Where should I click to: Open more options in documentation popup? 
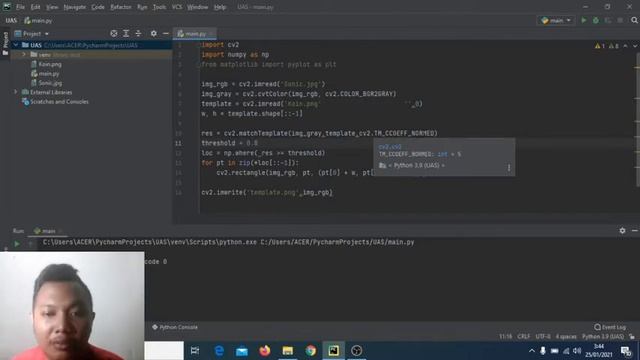click(x=509, y=168)
